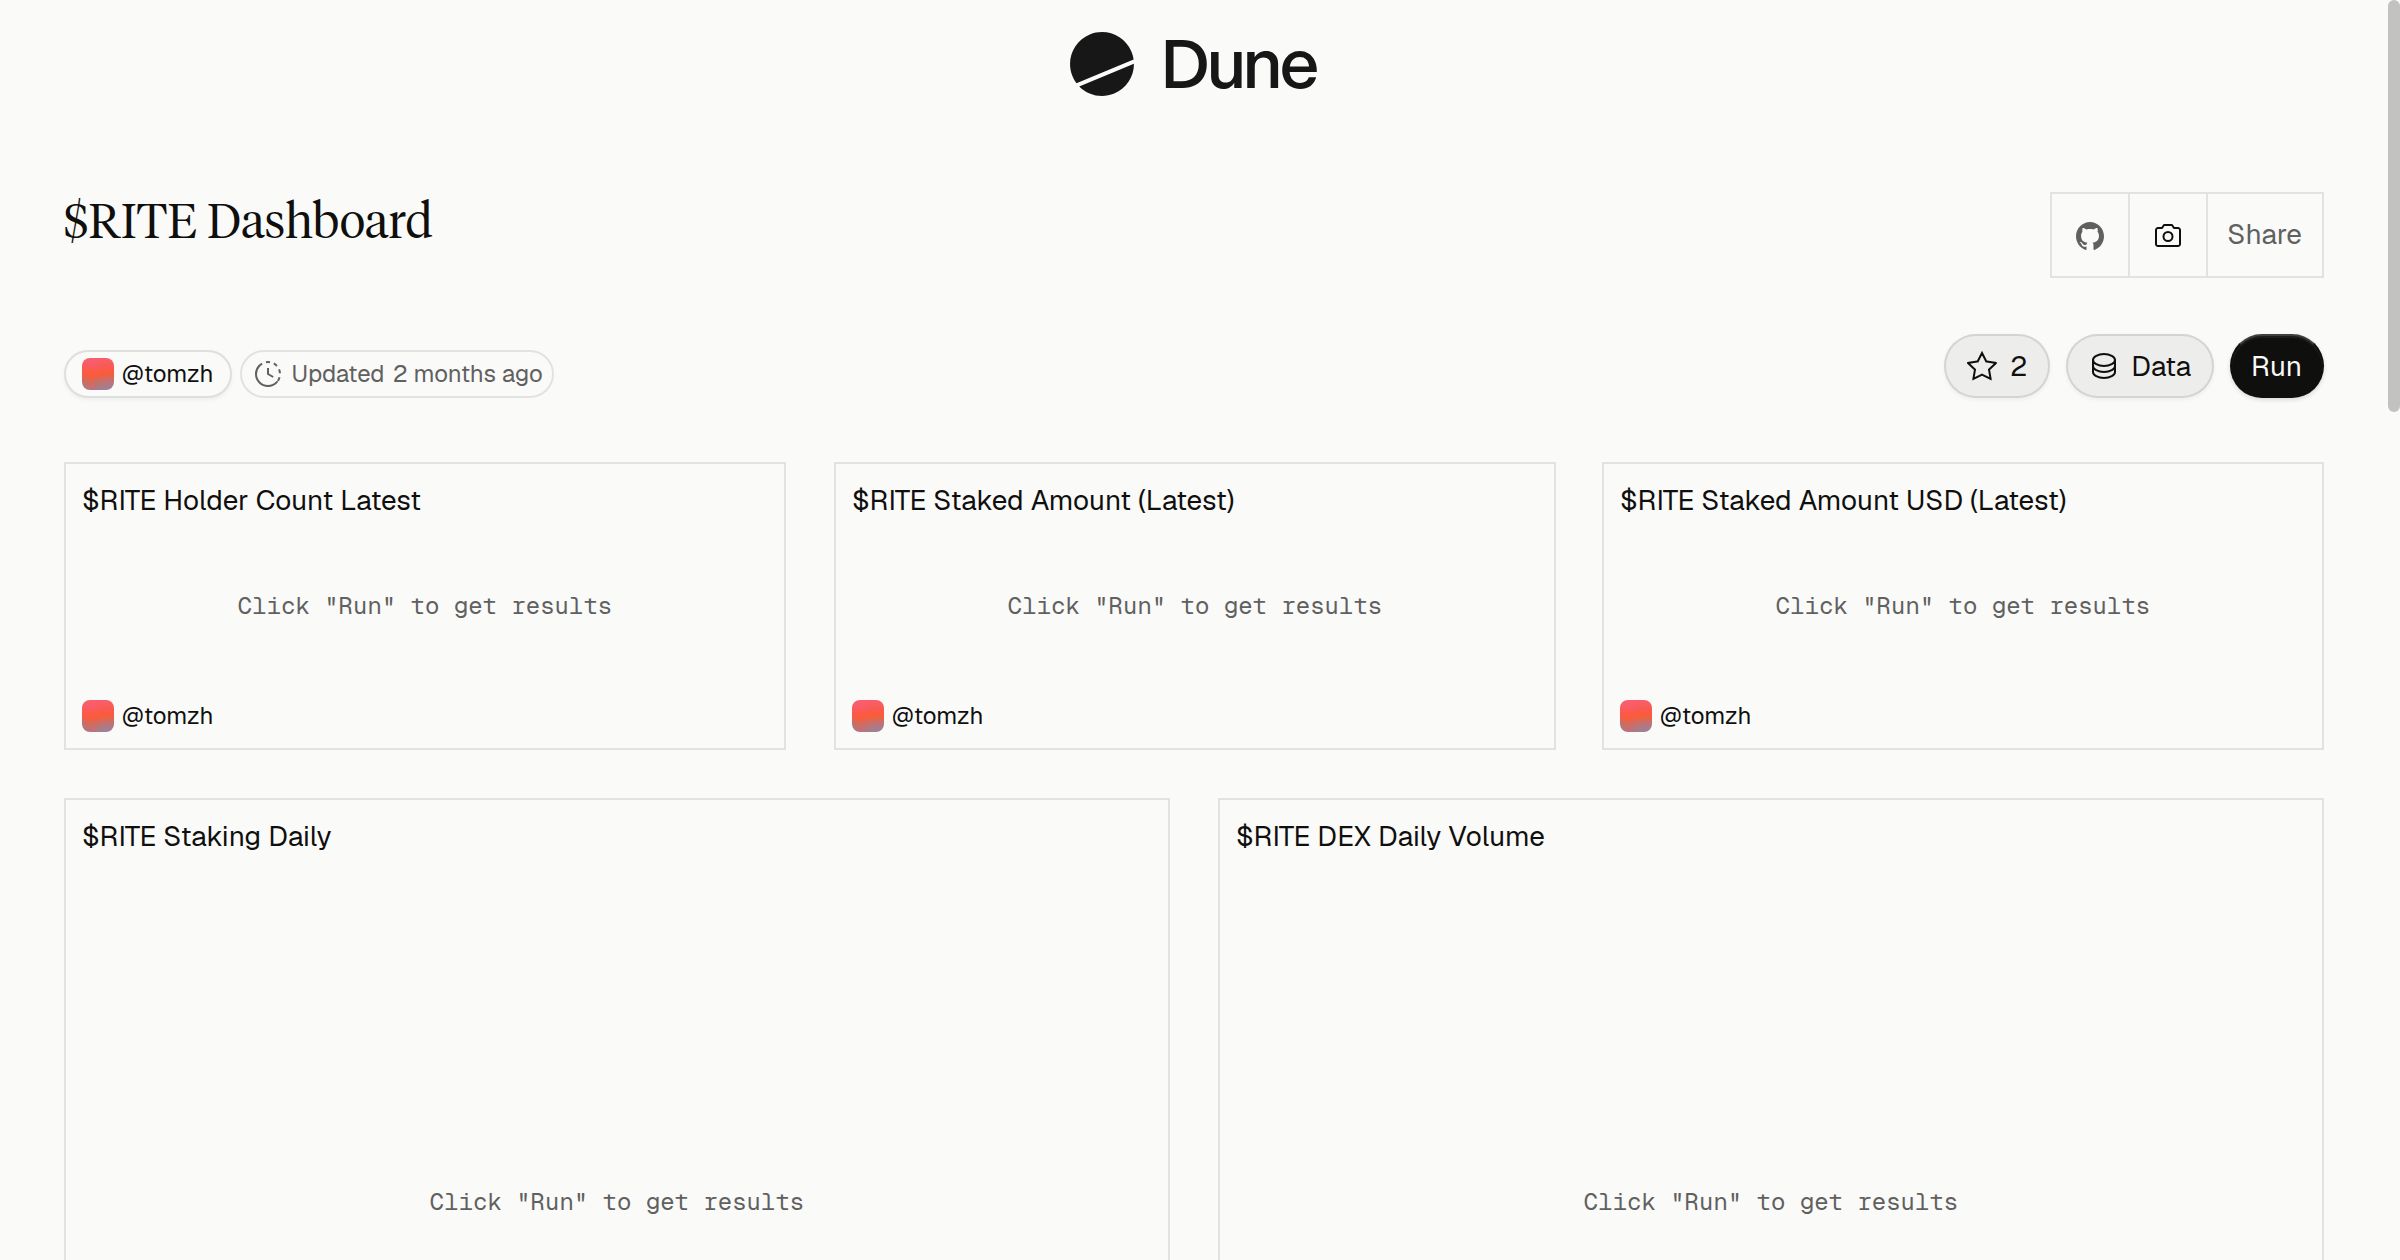Image resolution: width=2400 pixels, height=1260 pixels.
Task: Click @tomzh in Staked Amount USD card
Action: (x=1705, y=716)
